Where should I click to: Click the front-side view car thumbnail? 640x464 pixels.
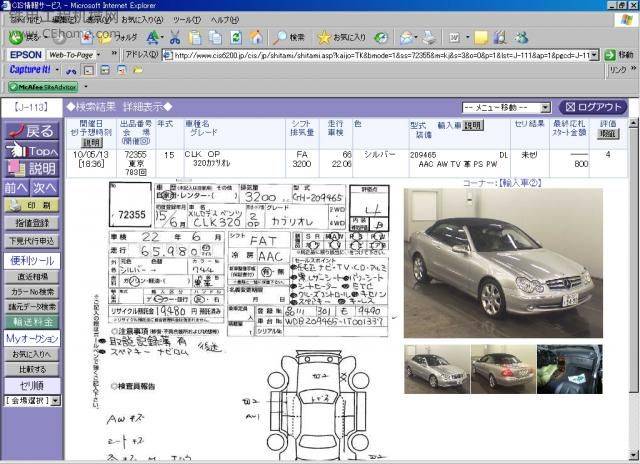click(x=437, y=369)
